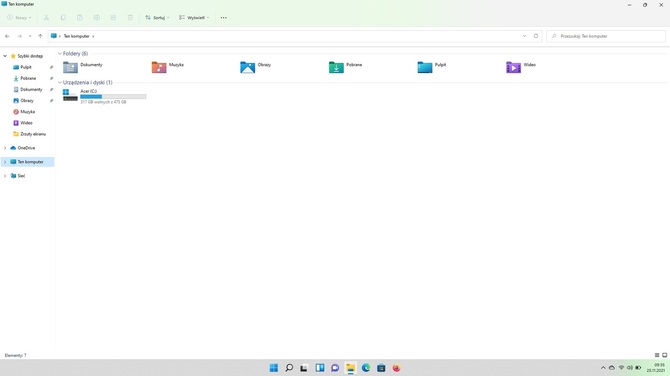The height and width of the screenshot is (376, 670).
Task: Open Task View on taskbar
Action: 304,368
